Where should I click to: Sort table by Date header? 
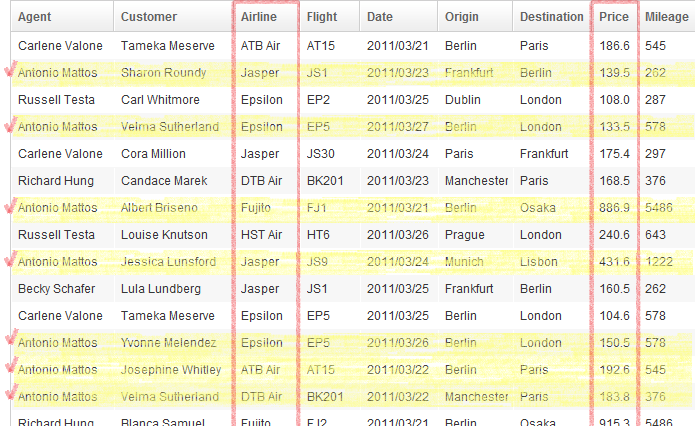[x=398, y=16]
